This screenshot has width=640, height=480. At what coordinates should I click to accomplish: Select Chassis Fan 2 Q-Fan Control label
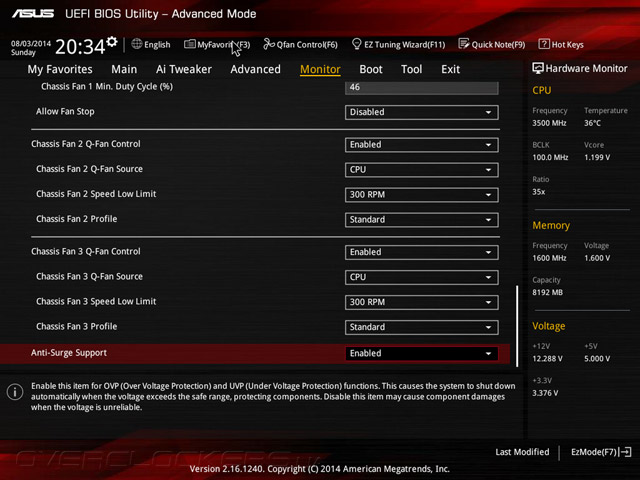click(86, 144)
